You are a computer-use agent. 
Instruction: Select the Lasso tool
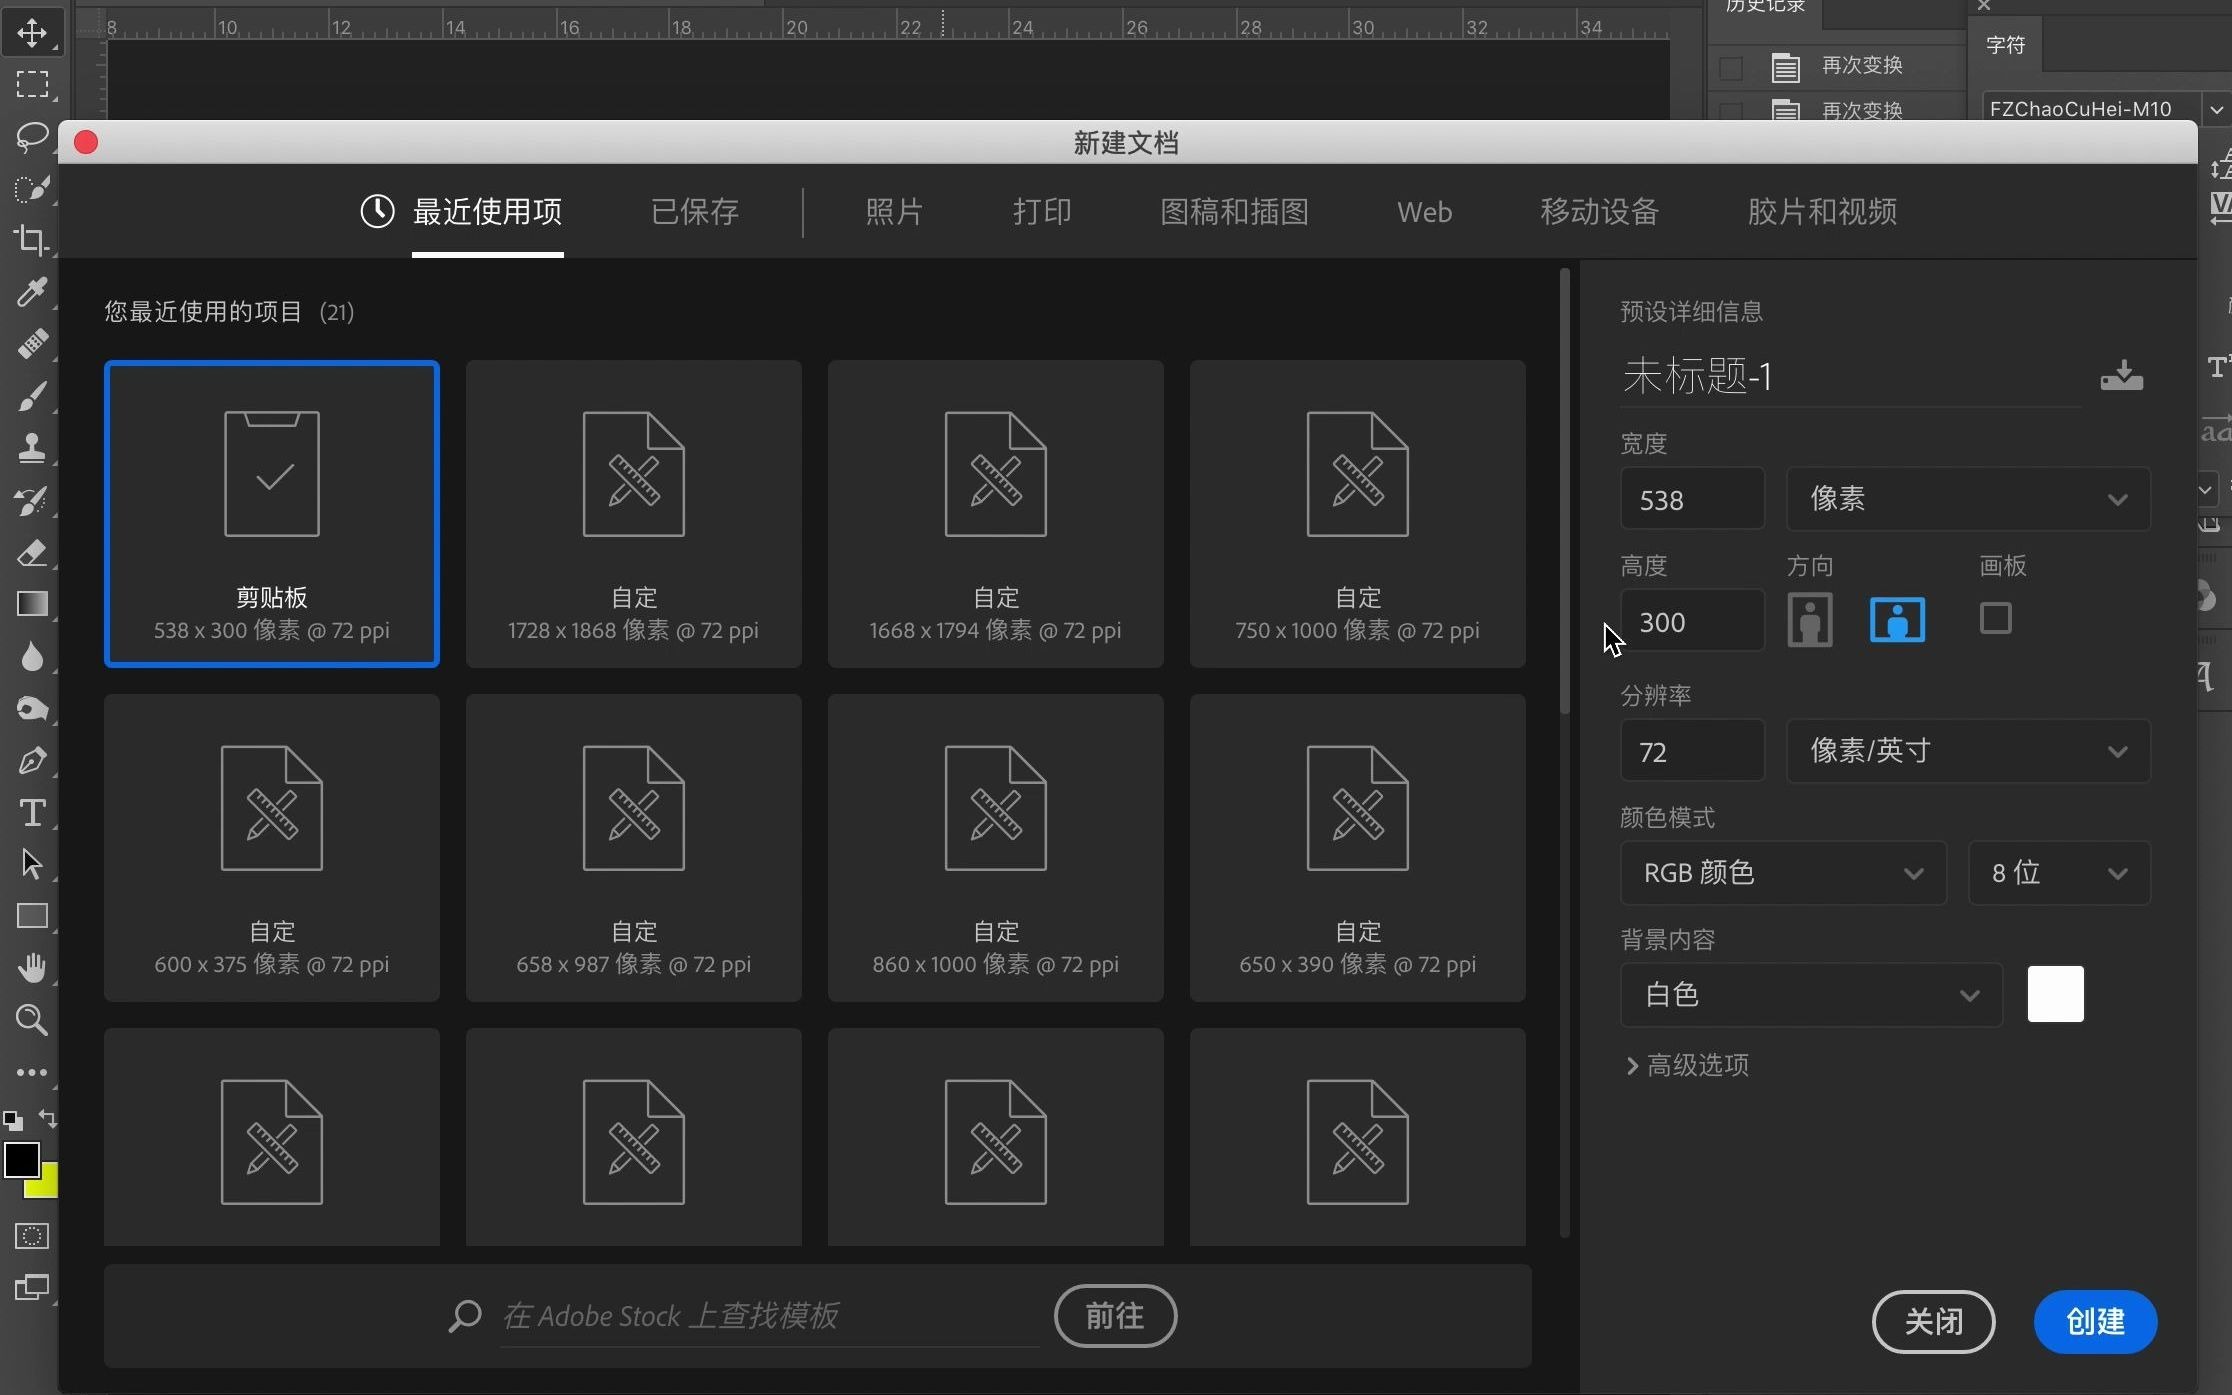coord(31,136)
